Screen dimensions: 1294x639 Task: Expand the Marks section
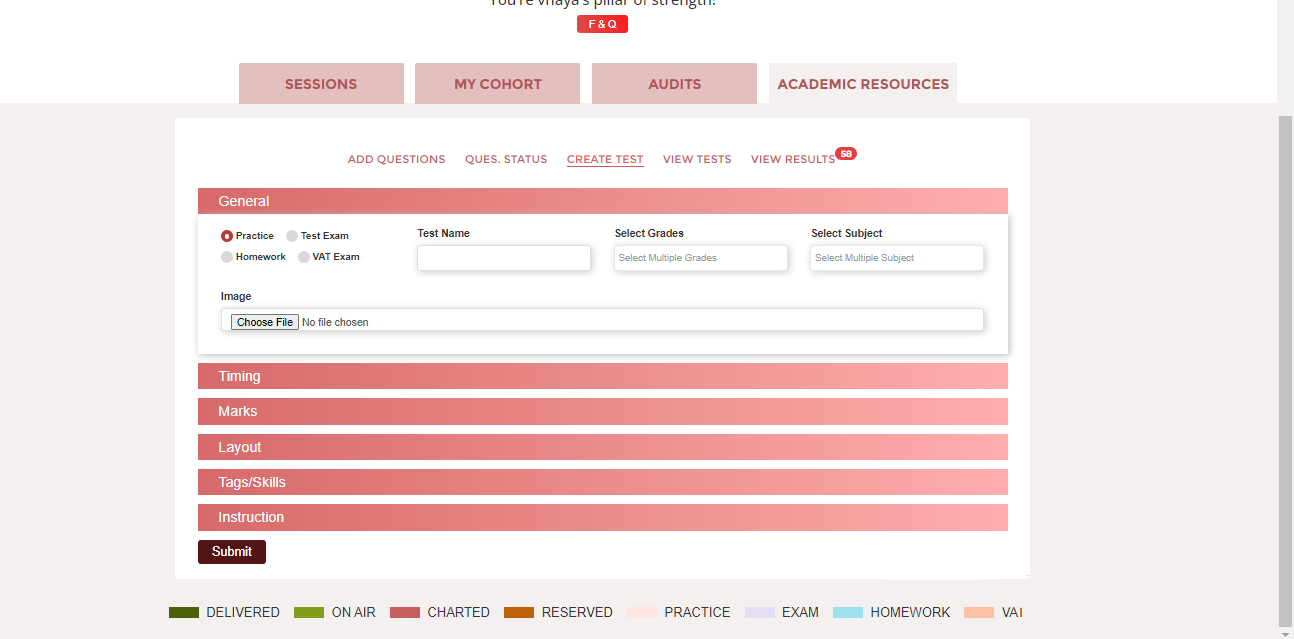pyautogui.click(x=602, y=411)
